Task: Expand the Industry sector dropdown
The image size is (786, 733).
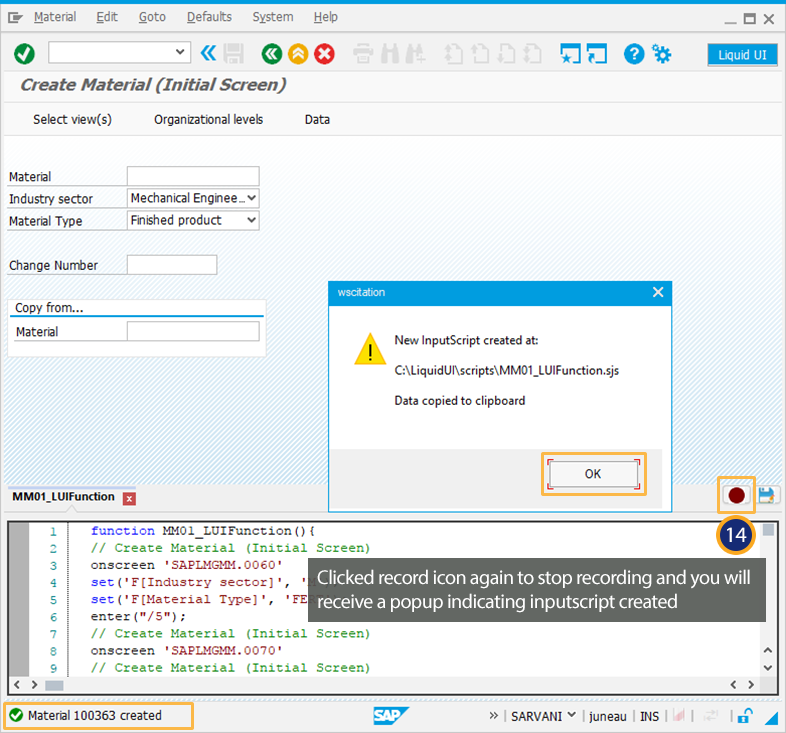Action: pyautogui.click(x=252, y=198)
